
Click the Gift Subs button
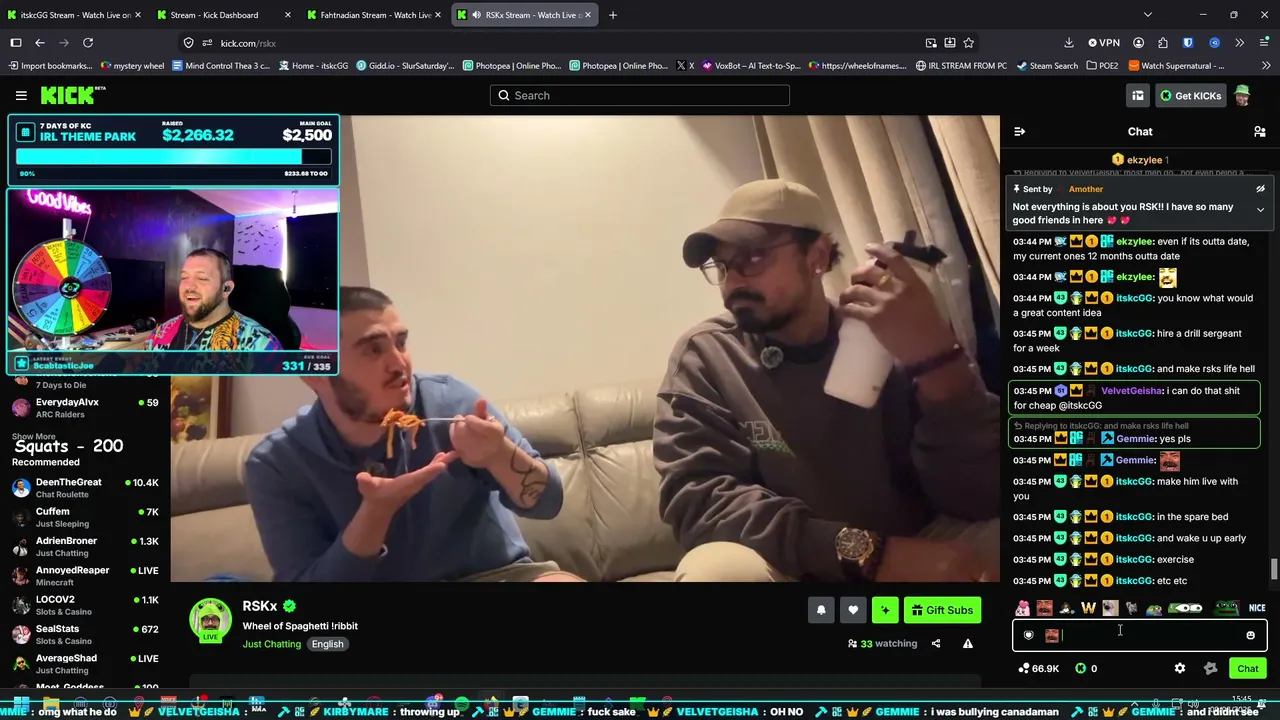pyautogui.click(x=942, y=610)
